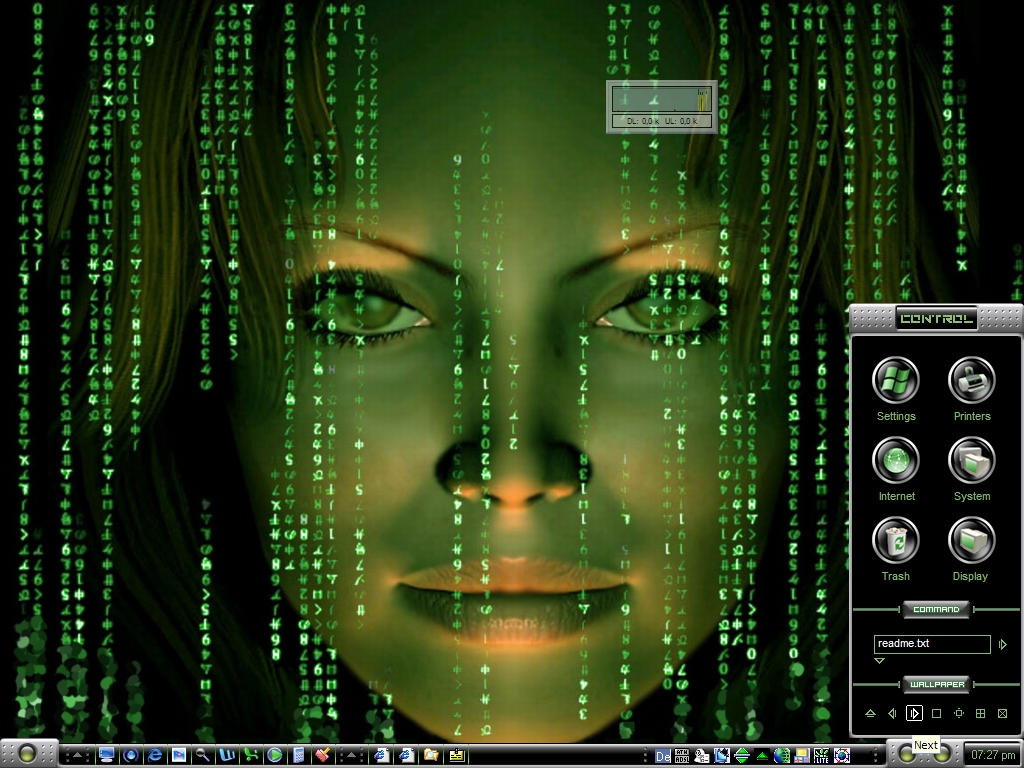Click the 07:27 pm clock
The height and width of the screenshot is (768, 1024).
coord(993,755)
